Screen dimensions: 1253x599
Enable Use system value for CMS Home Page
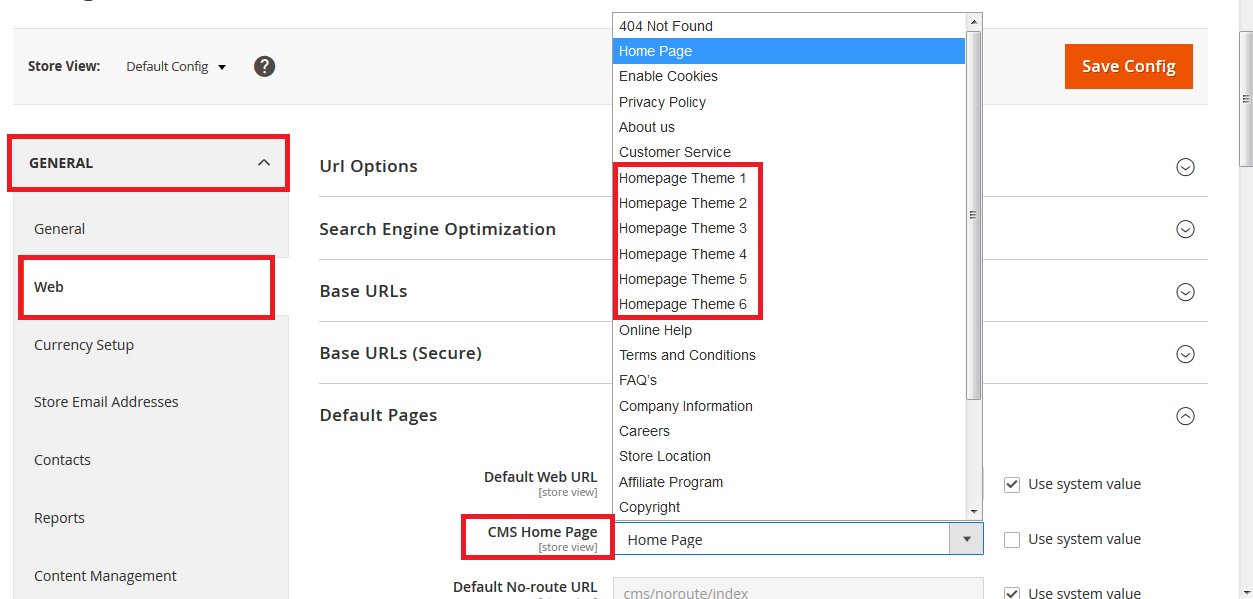pos(1012,539)
